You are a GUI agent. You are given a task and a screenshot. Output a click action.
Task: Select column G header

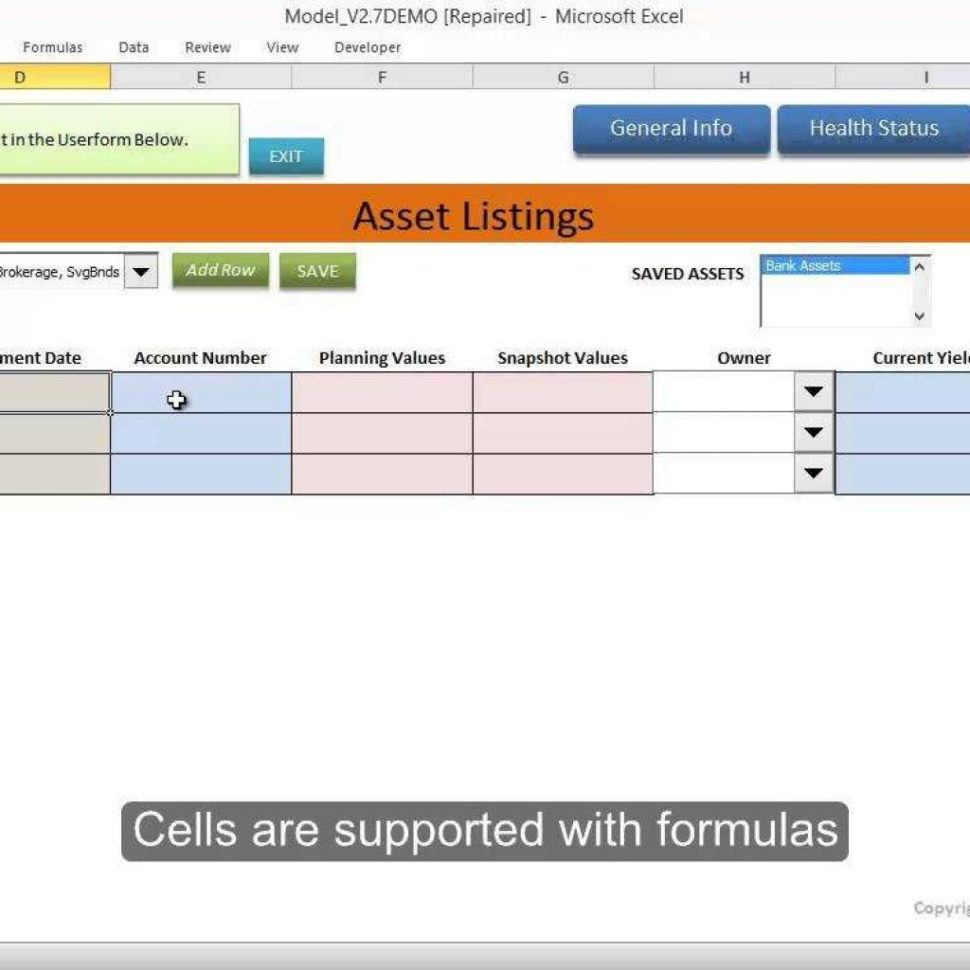[564, 77]
